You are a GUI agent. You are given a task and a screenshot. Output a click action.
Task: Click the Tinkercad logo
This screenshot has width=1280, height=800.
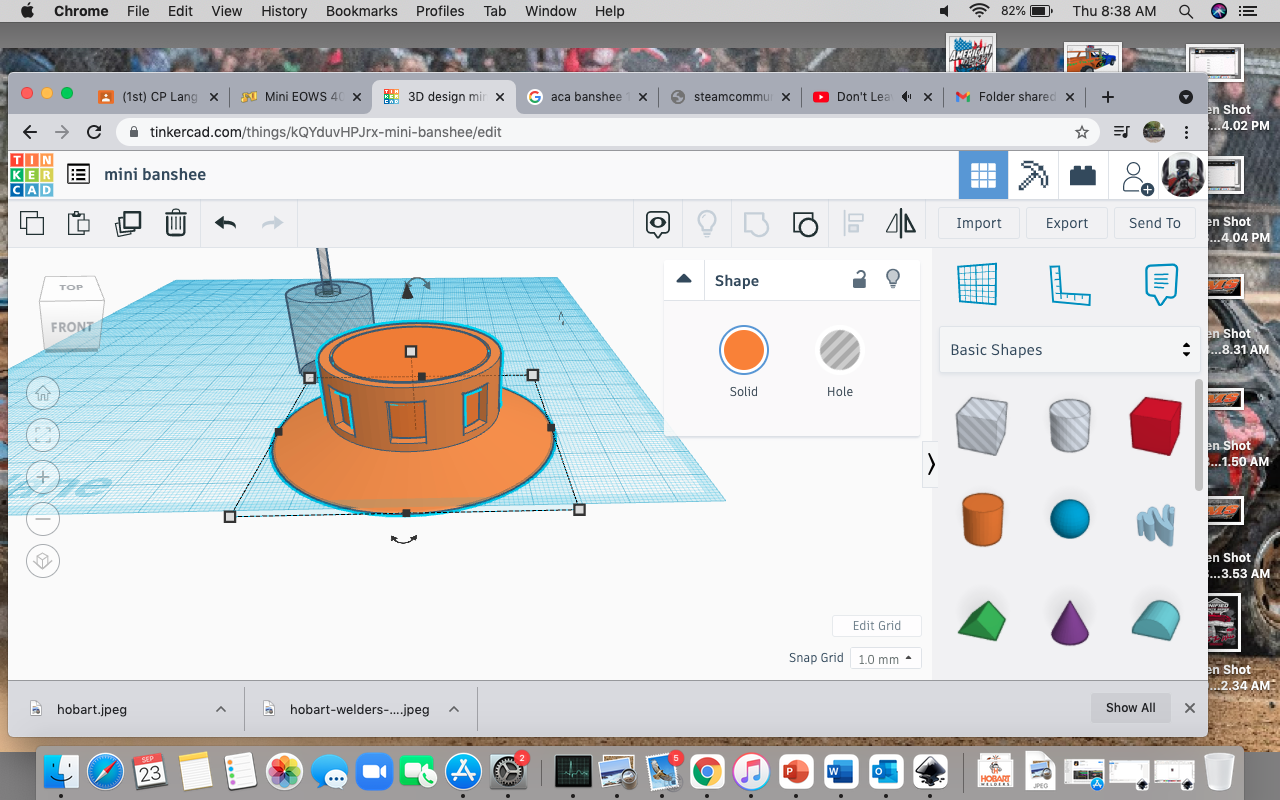(x=31, y=174)
